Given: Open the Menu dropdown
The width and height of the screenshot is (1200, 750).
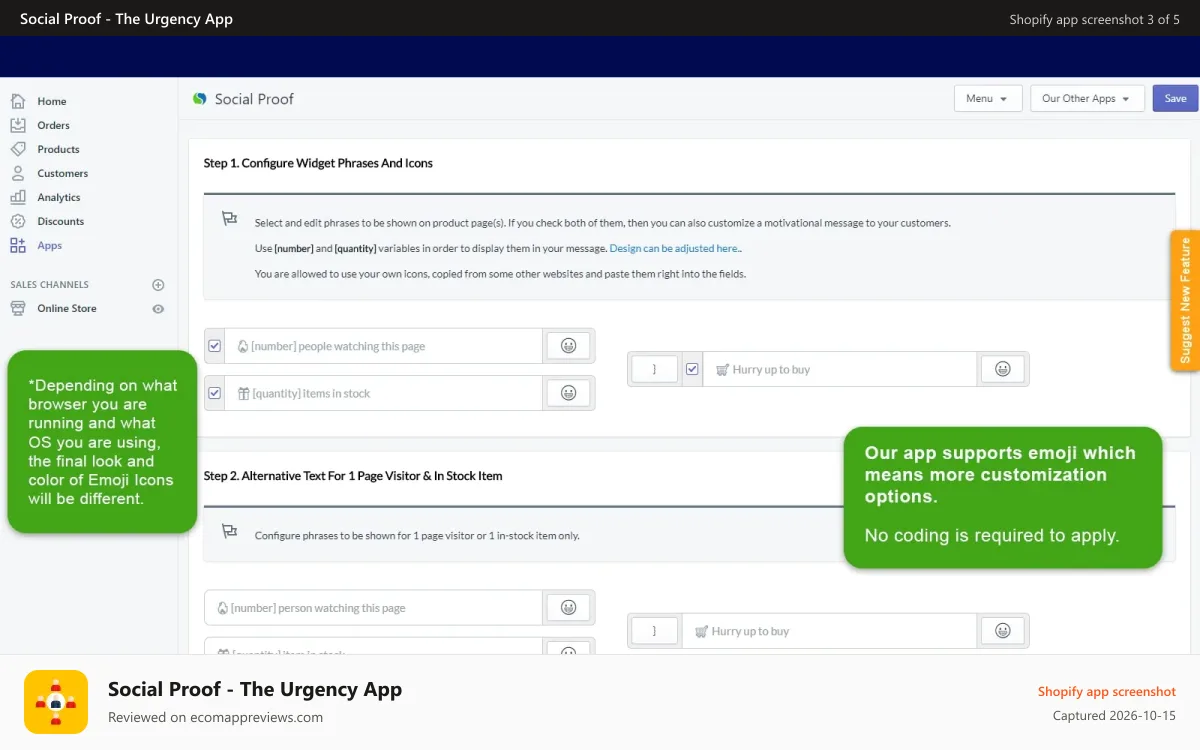Looking at the screenshot, I should click(x=988, y=98).
